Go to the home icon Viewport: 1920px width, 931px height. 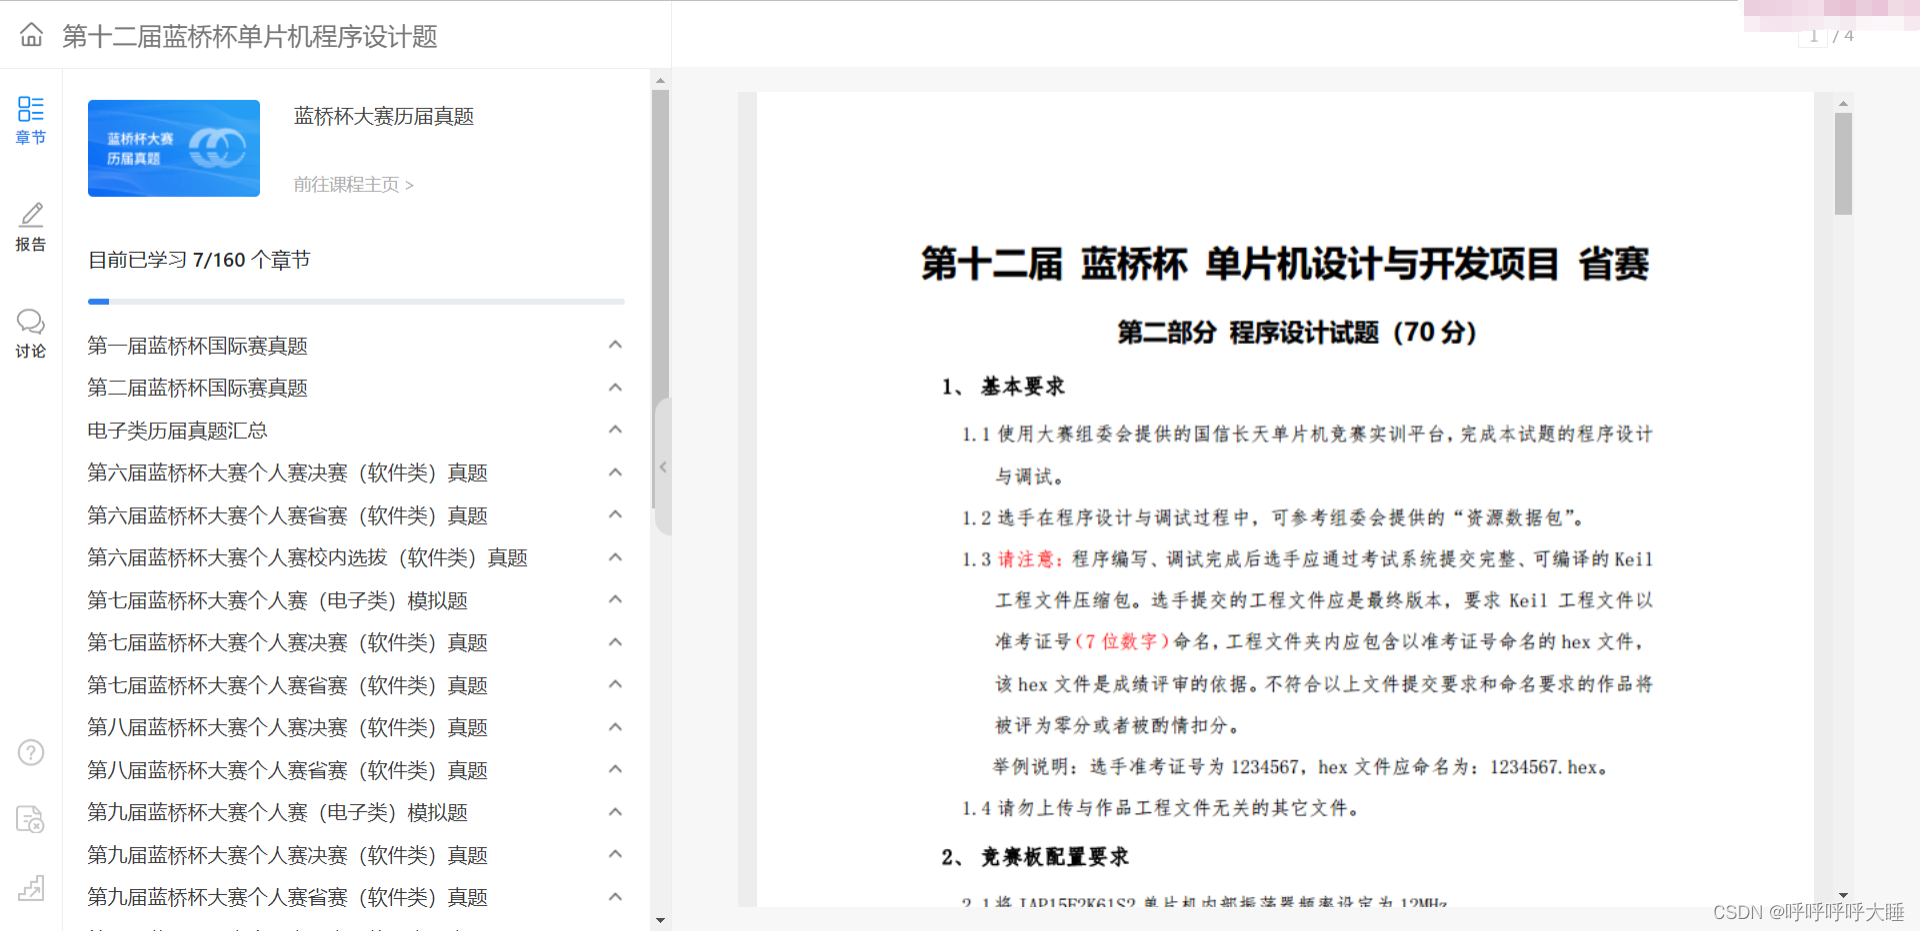[31, 36]
